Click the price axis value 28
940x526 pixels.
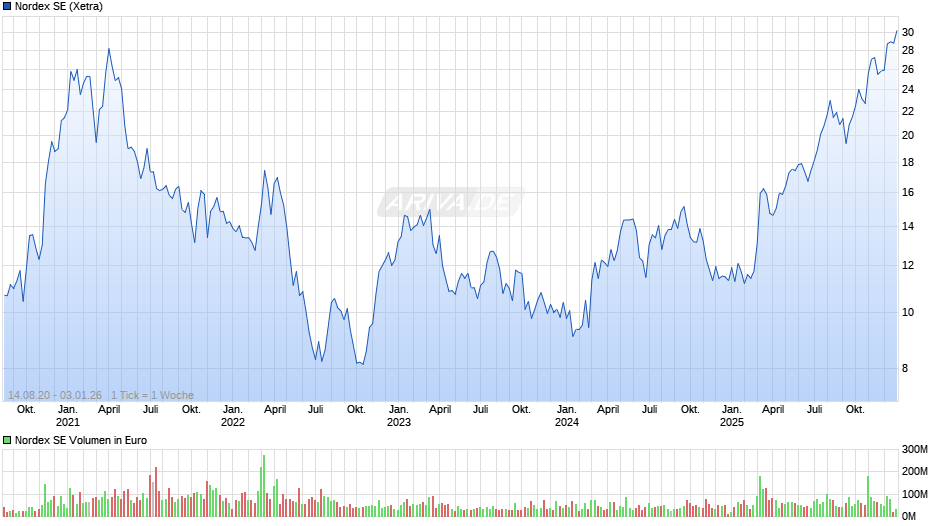tap(908, 50)
